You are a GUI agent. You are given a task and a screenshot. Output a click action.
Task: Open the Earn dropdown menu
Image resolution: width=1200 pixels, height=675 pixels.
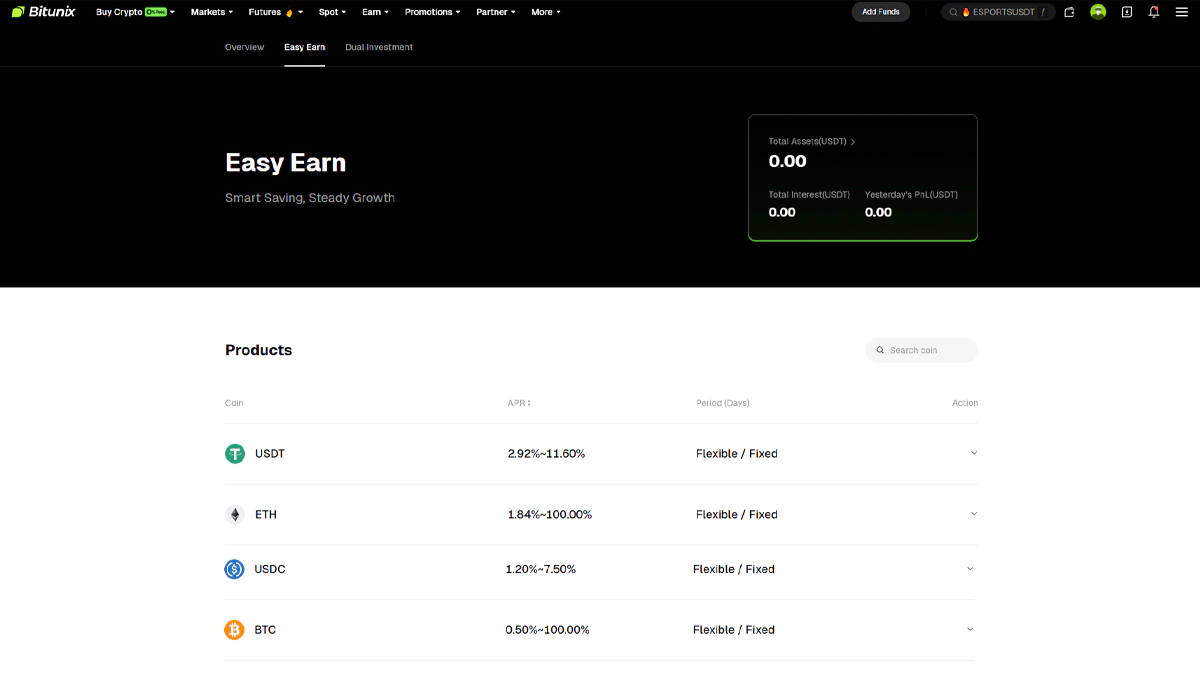coord(374,11)
